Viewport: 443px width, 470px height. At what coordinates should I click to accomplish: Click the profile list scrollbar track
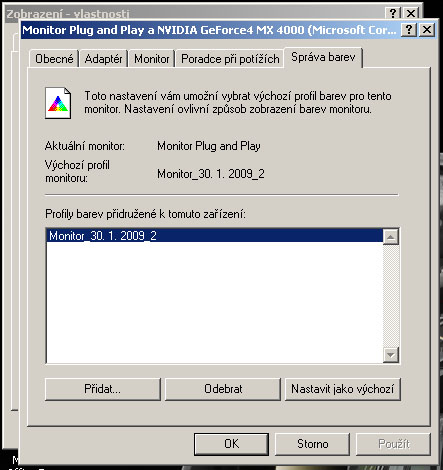(391, 296)
